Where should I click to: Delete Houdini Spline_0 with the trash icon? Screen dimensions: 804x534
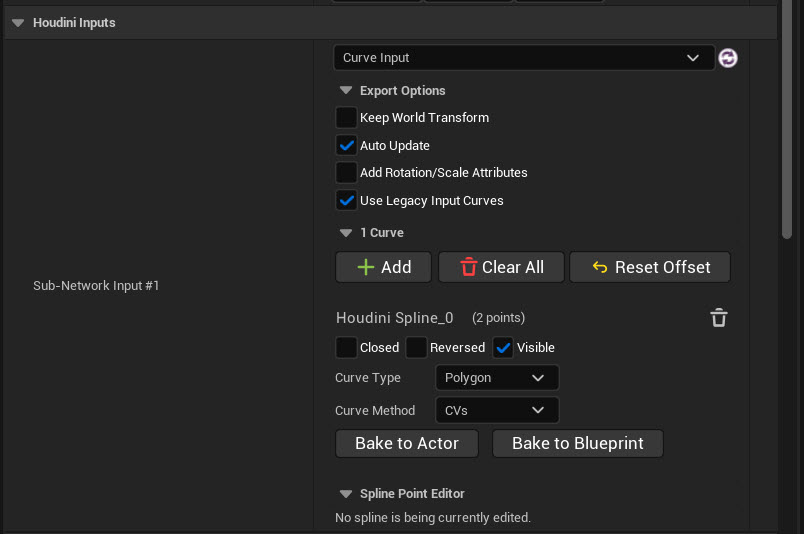(718, 318)
